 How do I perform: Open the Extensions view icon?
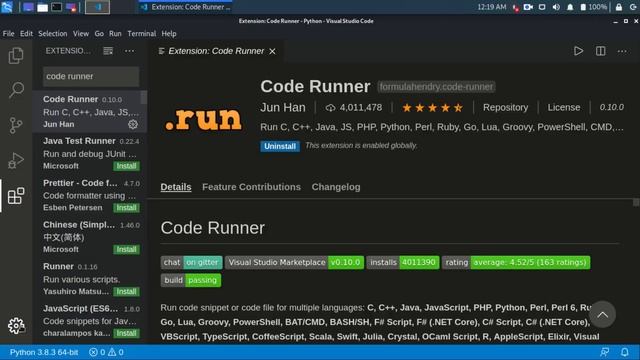(x=16, y=196)
